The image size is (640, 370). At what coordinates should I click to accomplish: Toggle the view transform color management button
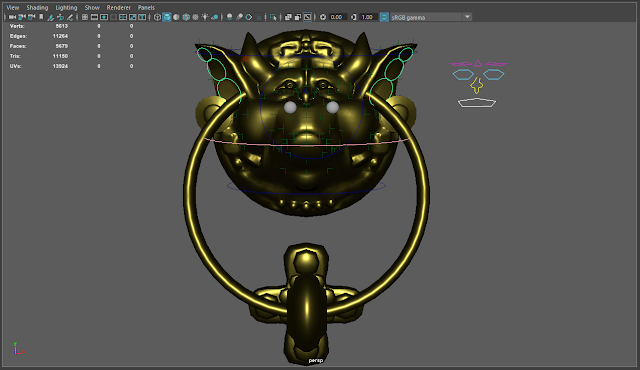tap(384, 17)
